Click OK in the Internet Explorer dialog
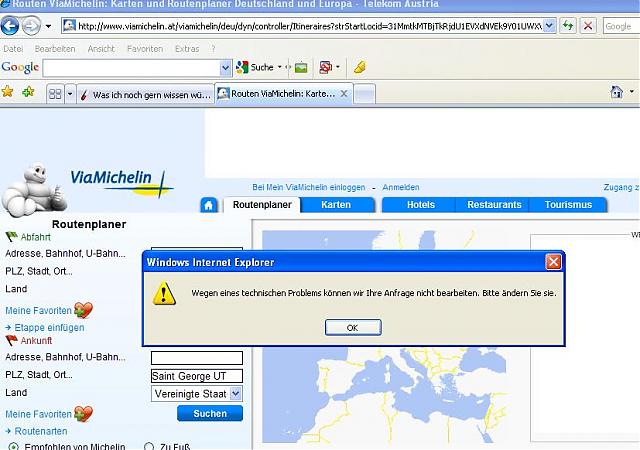This screenshot has height=450, width=640. [353, 327]
